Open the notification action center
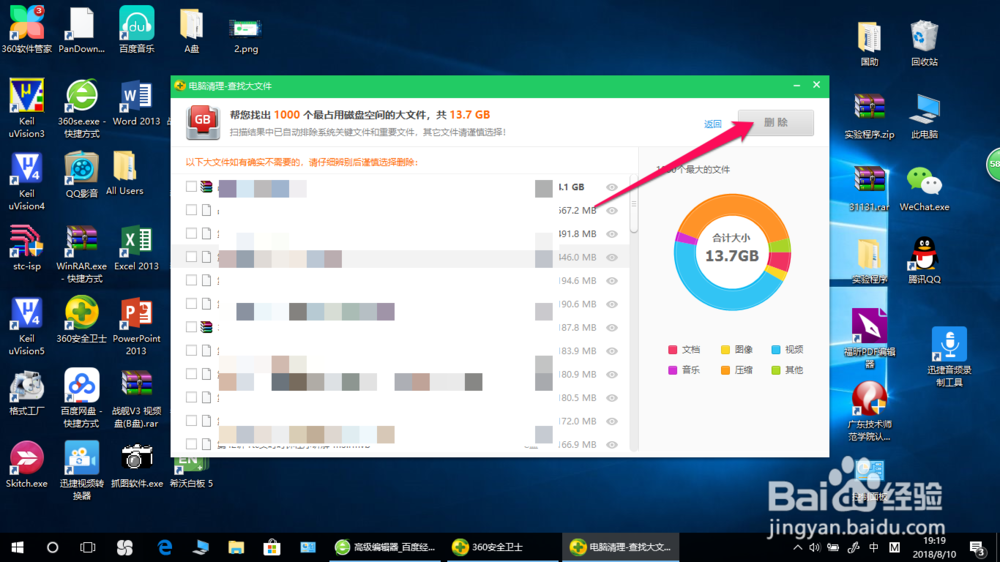Screen dimensions: 1000x562 978,548
